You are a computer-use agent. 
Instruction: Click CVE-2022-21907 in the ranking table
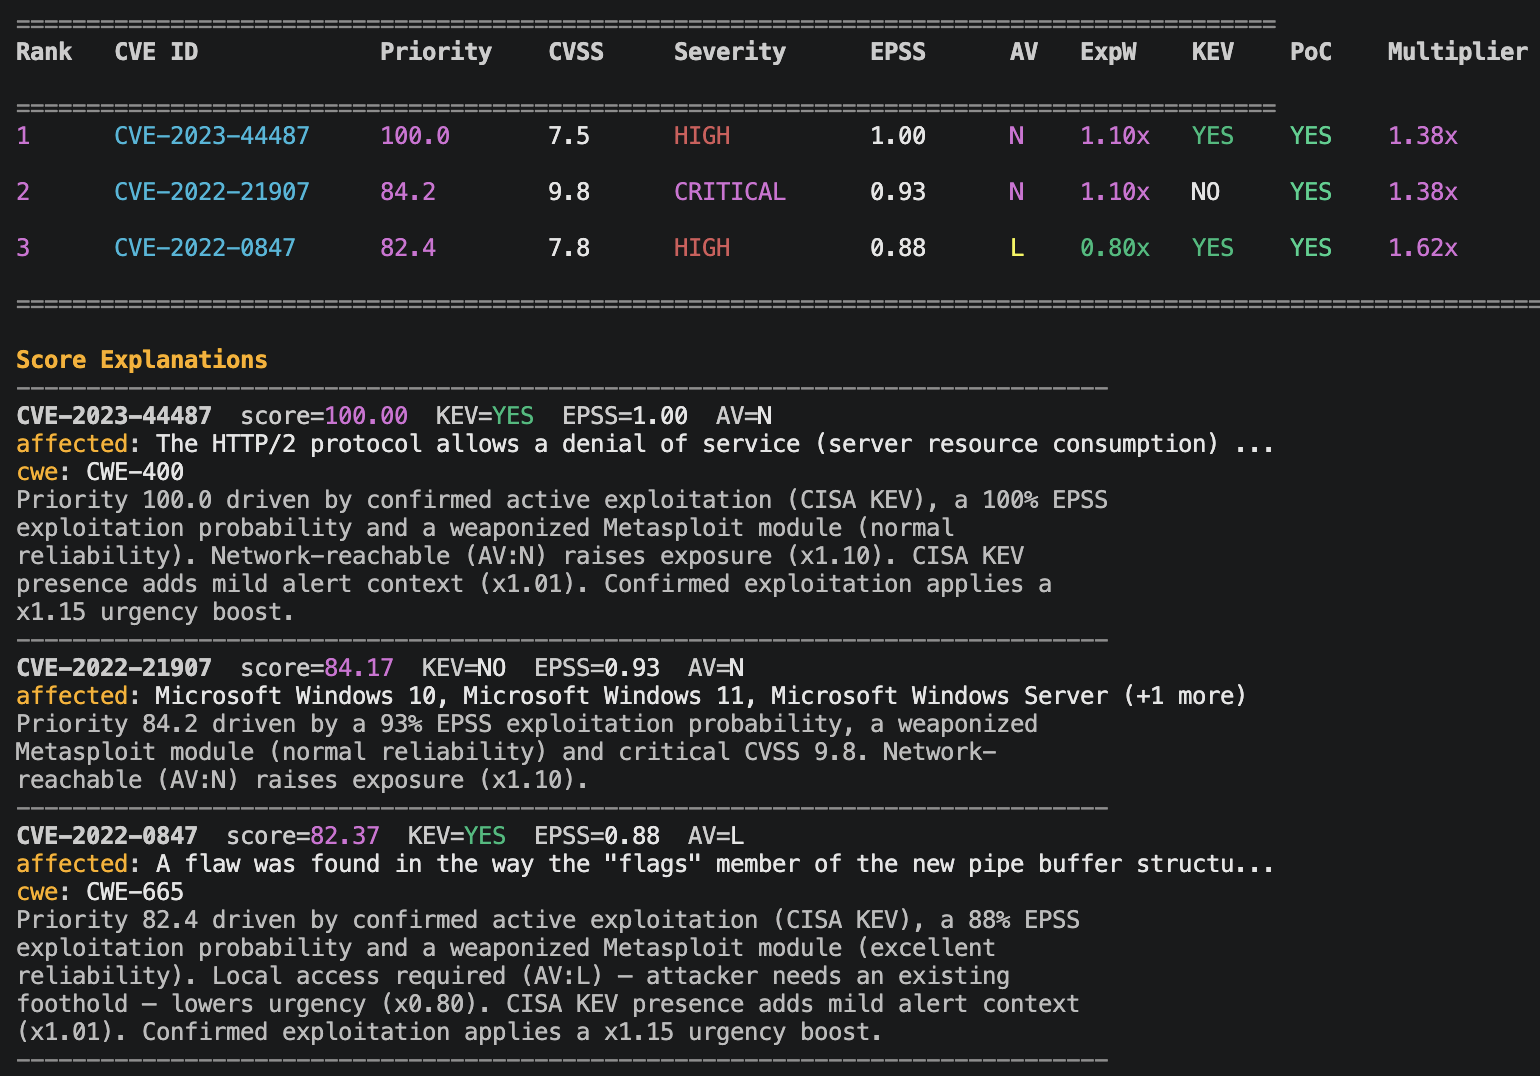(x=212, y=191)
